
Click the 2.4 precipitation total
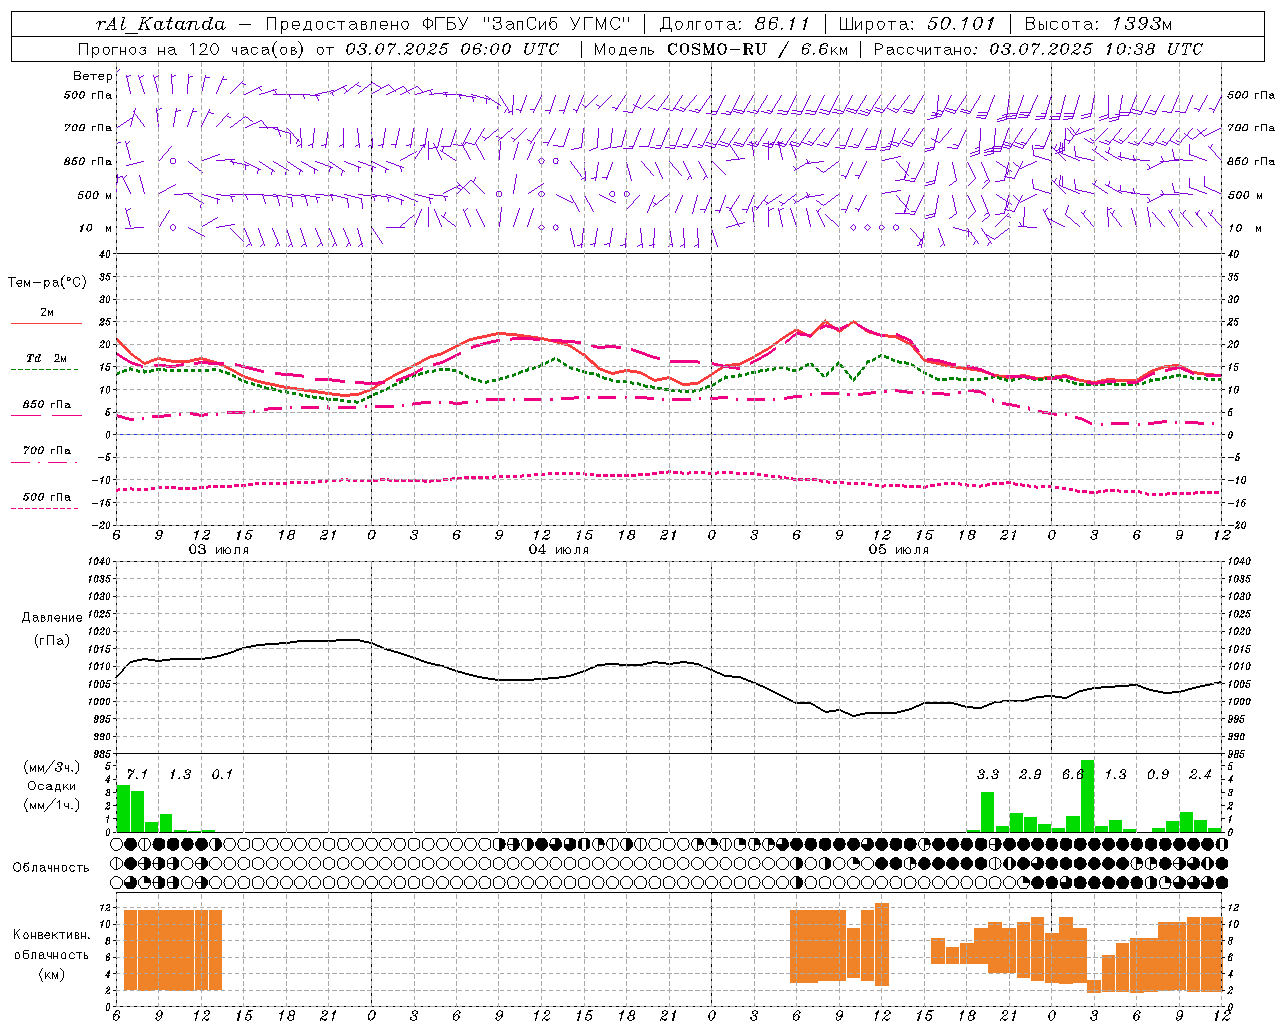point(1200,775)
